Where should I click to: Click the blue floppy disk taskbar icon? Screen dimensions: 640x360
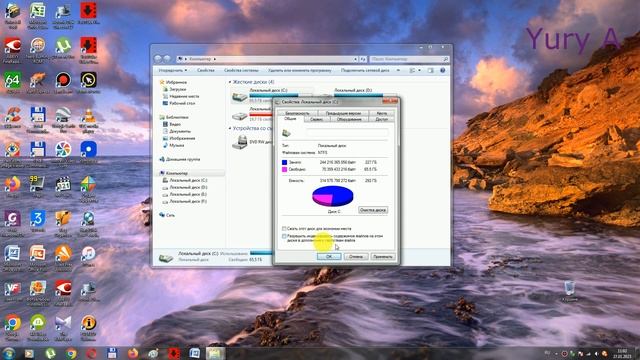coord(112,353)
